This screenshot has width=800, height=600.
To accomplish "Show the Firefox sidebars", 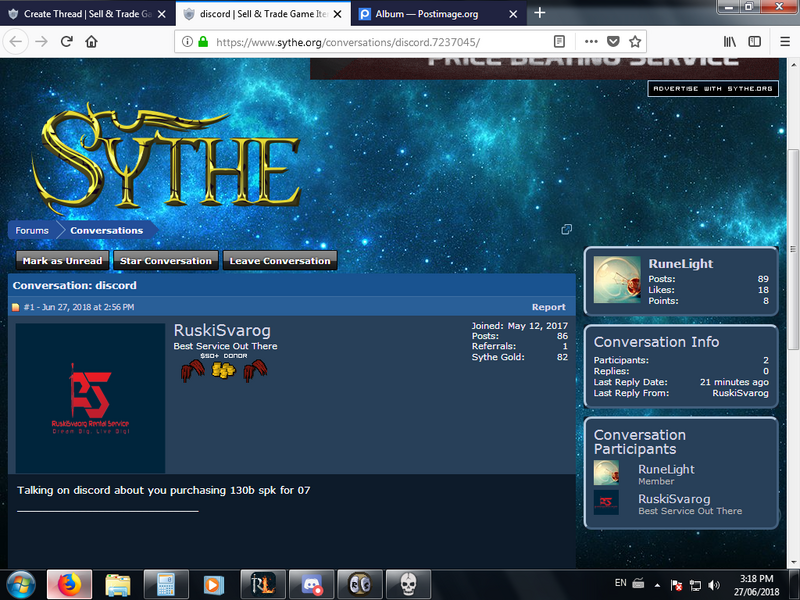I will [755, 41].
